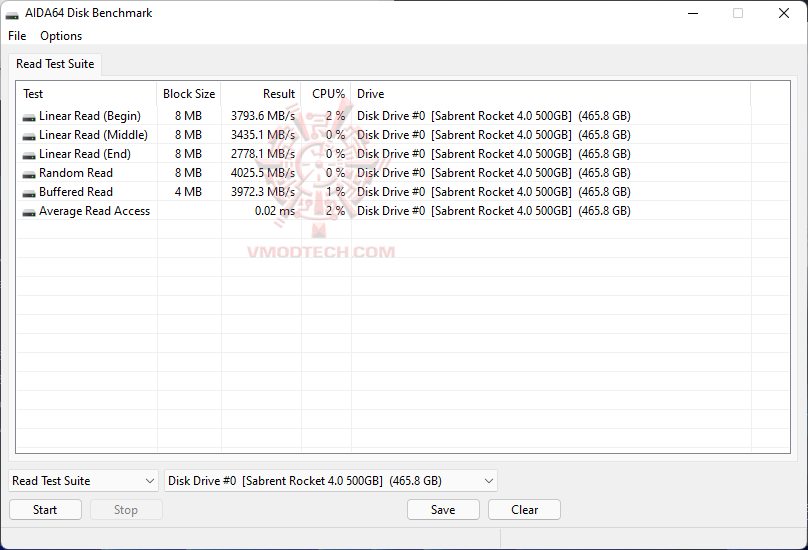Click the Stop button
Screen dimensions: 808x550
(126, 510)
